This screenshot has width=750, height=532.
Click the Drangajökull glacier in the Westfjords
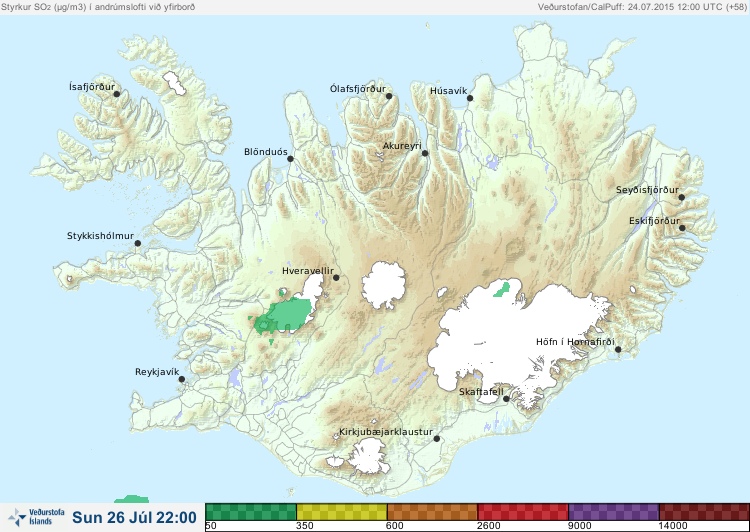(175, 83)
